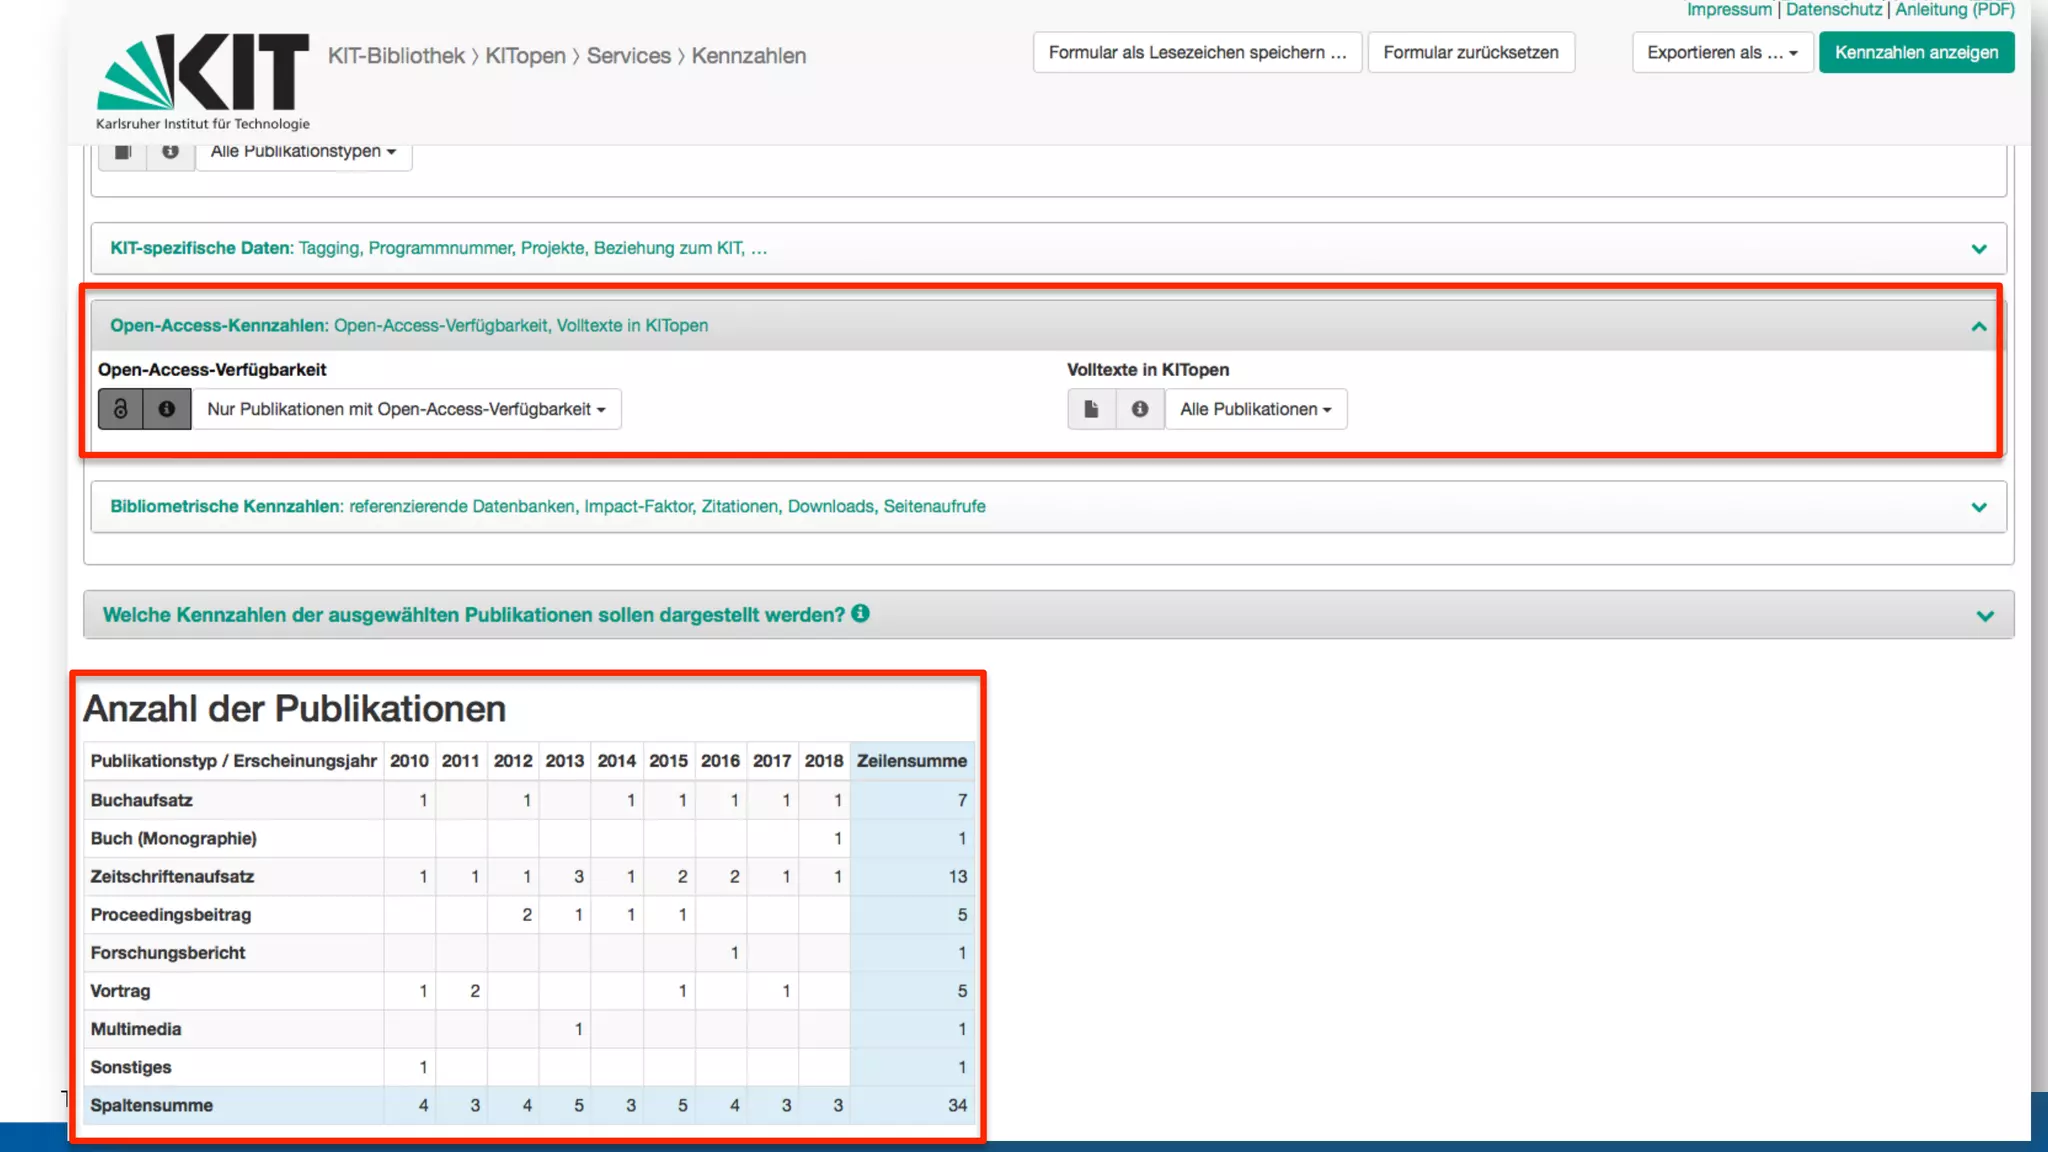Expand 'Welche Kennzahlen' section chevron
The image size is (2048, 1152).
(x=1984, y=616)
